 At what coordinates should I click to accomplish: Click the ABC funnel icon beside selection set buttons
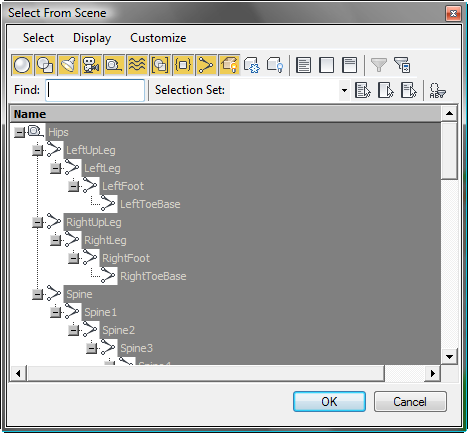point(437,90)
